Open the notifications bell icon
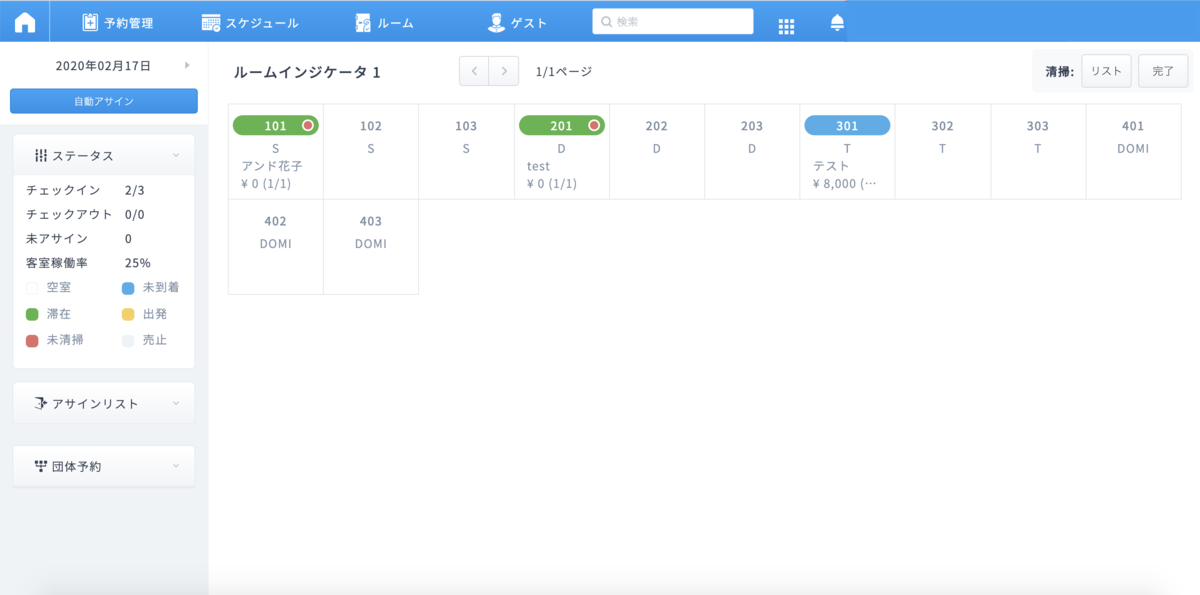This screenshot has width=1200, height=595. [837, 23]
